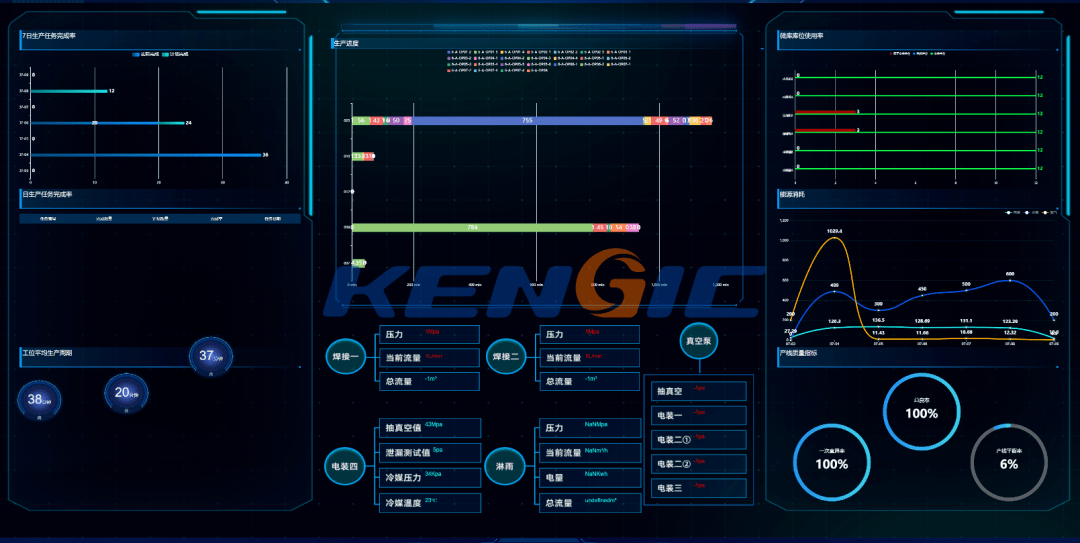Click the 784 green segment in 生产进度 chart

(472, 227)
